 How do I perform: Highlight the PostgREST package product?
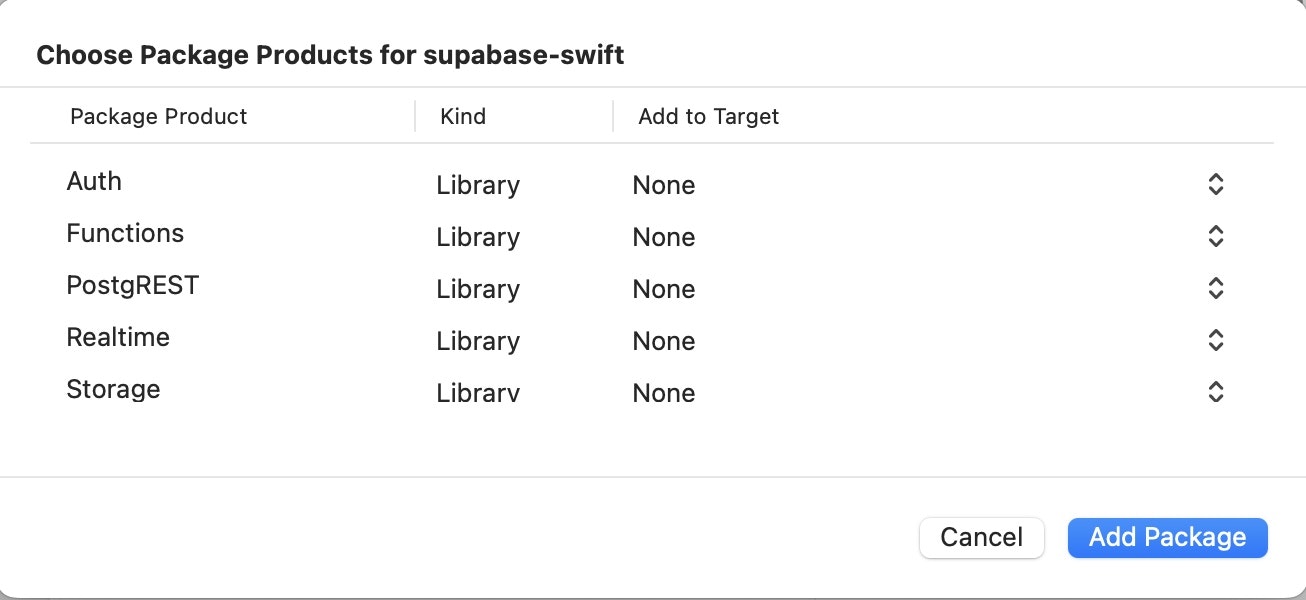click(x=132, y=286)
